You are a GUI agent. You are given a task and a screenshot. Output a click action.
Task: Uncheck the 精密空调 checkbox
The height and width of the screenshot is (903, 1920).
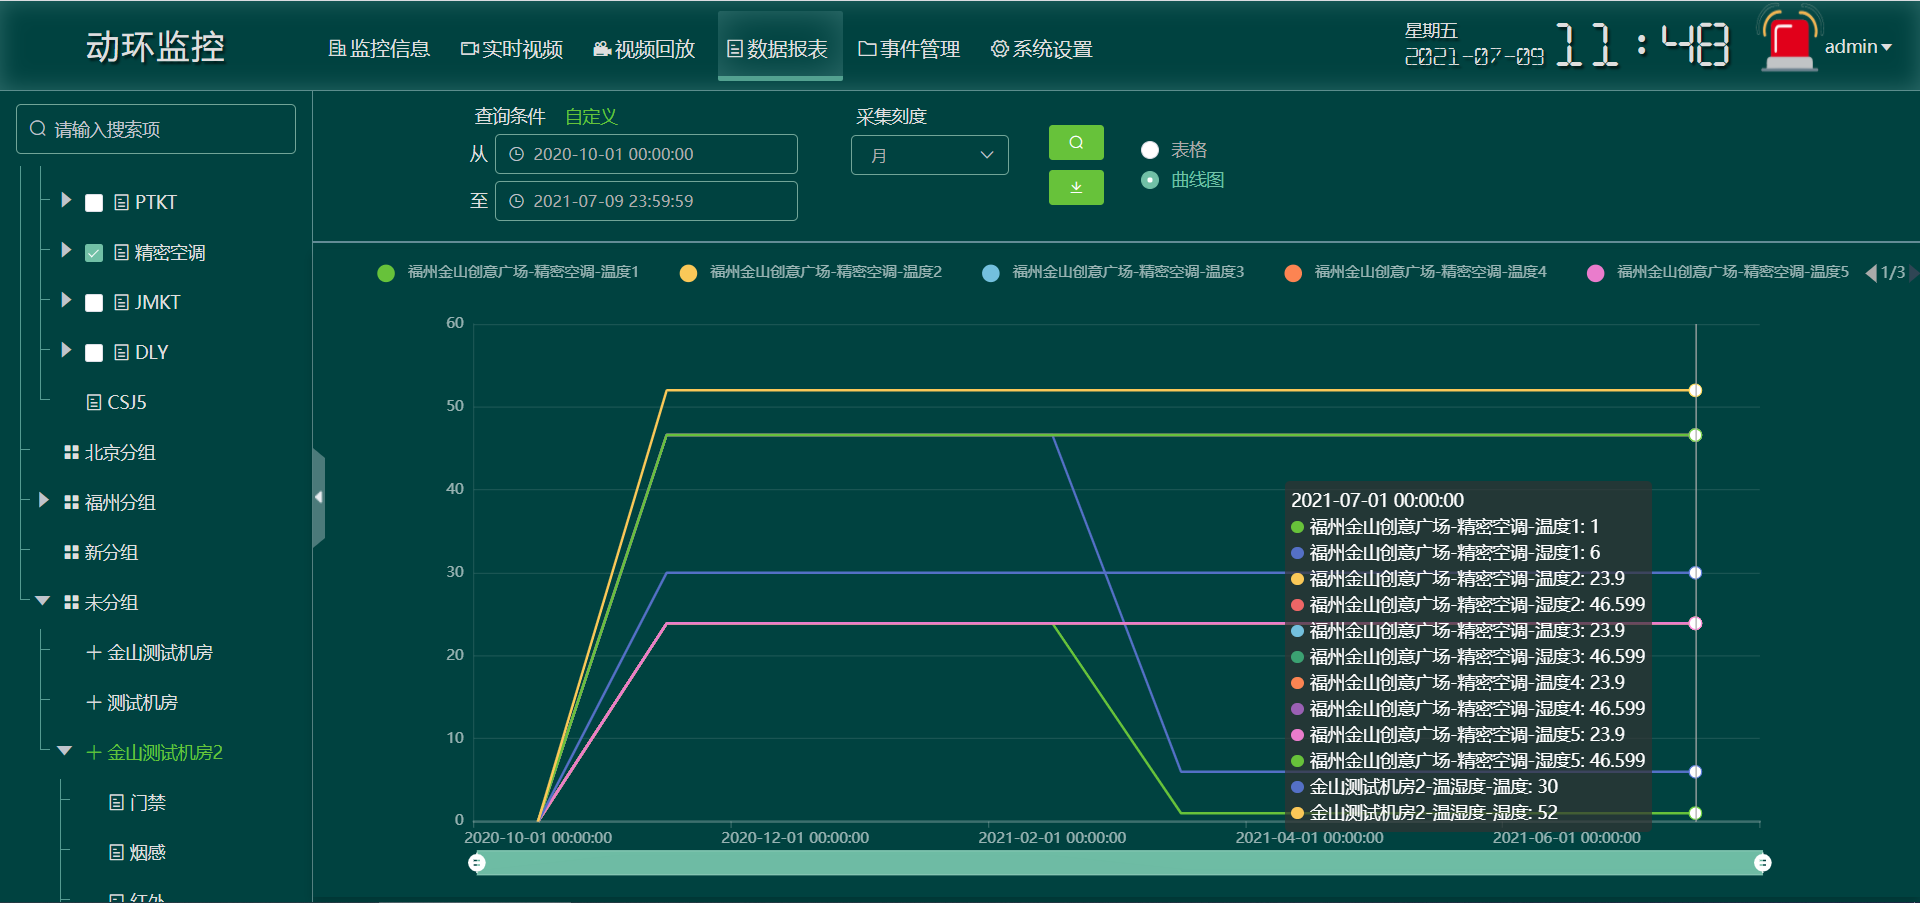pos(94,253)
